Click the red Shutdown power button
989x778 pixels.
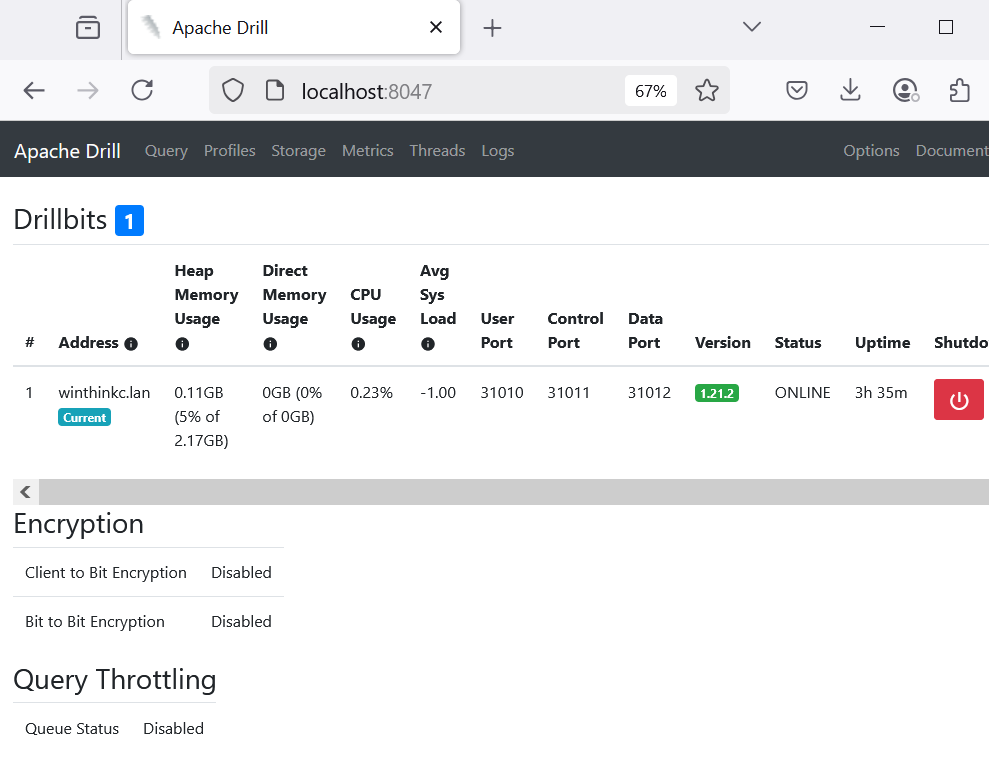click(958, 400)
